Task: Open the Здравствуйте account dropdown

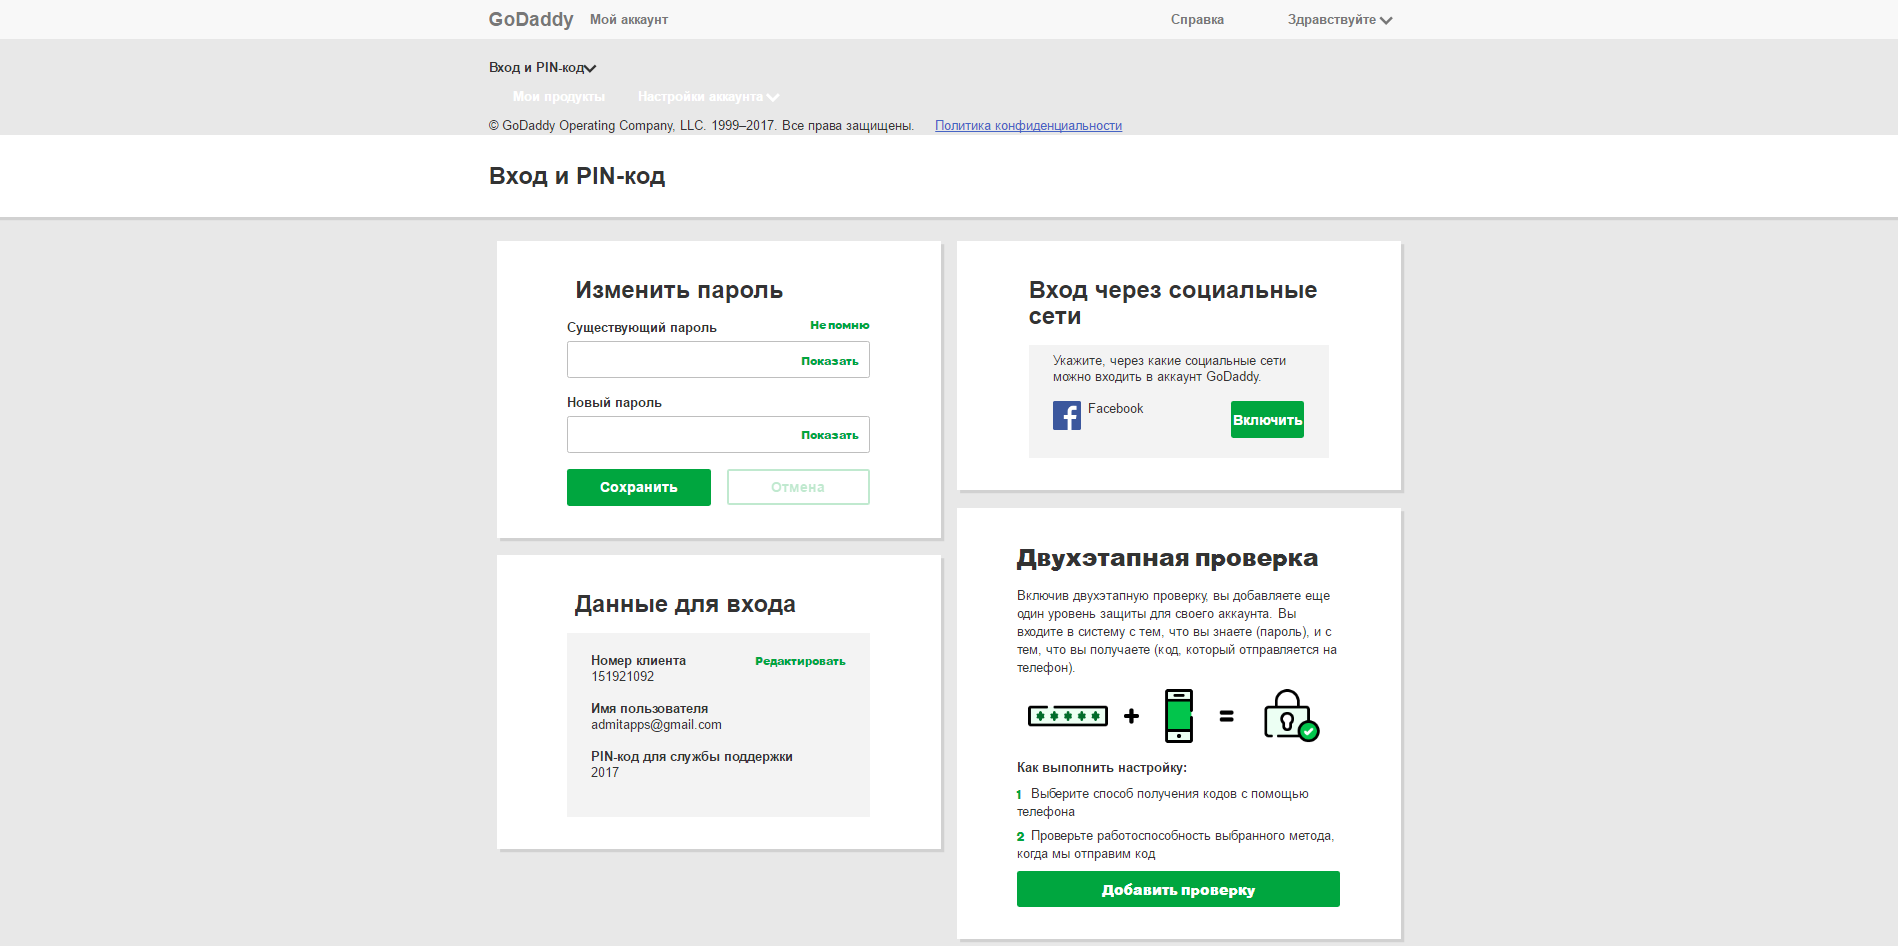Action: click(x=1338, y=19)
